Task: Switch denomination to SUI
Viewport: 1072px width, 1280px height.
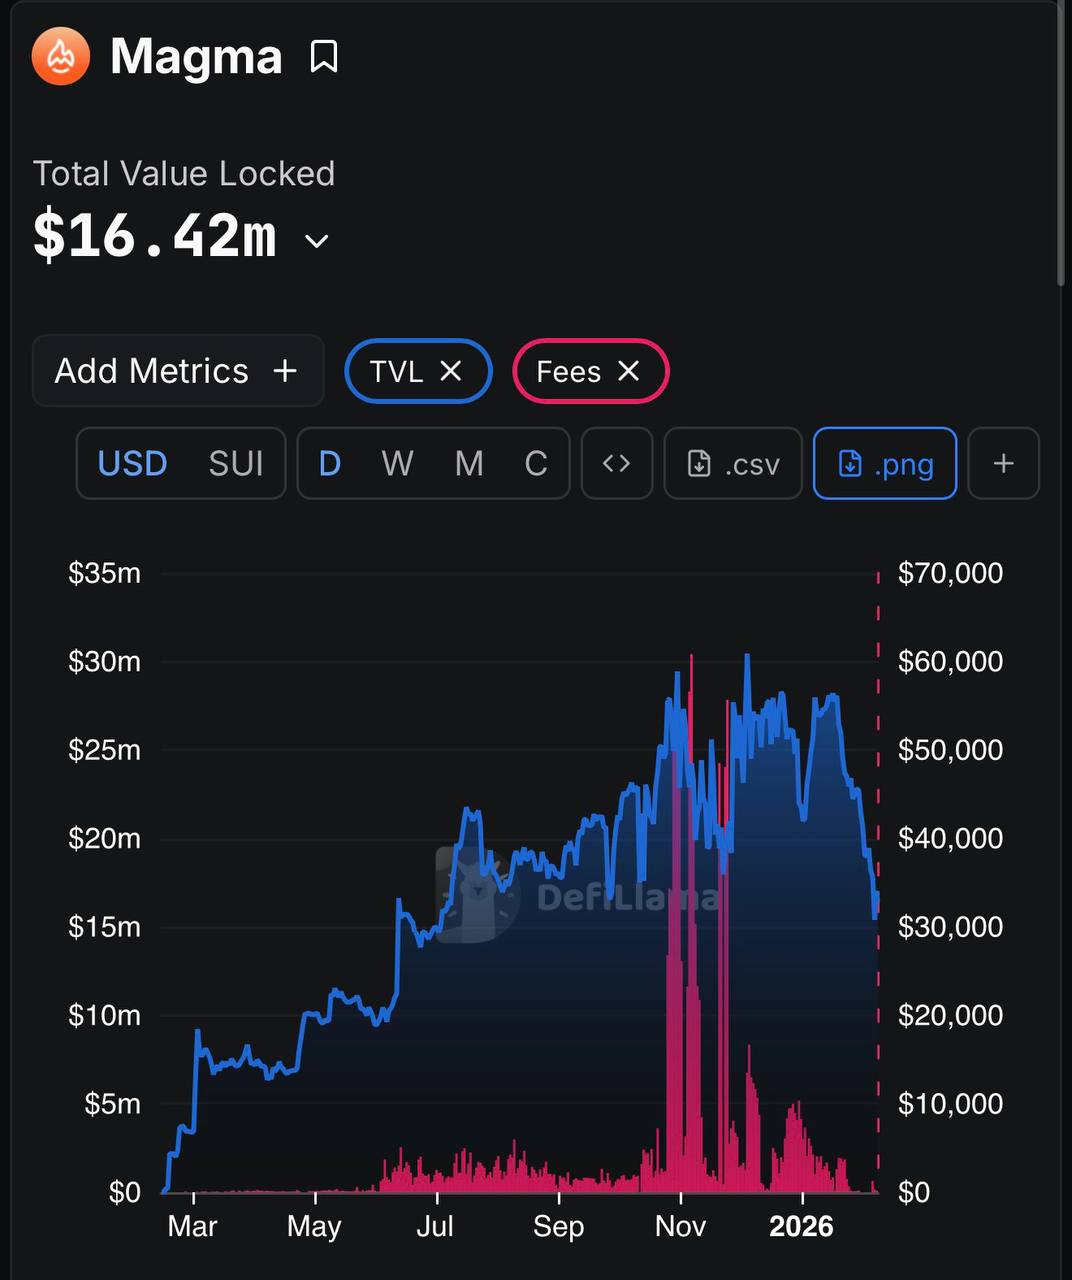Action: (x=236, y=463)
